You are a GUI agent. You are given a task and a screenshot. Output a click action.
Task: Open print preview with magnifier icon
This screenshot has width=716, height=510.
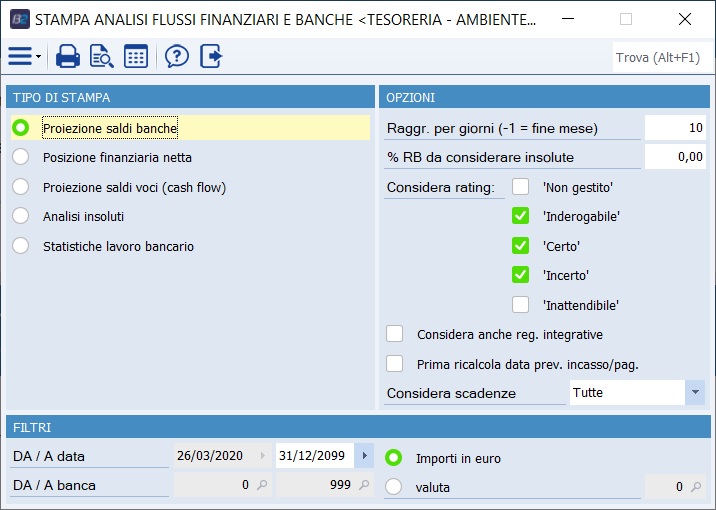(102, 56)
